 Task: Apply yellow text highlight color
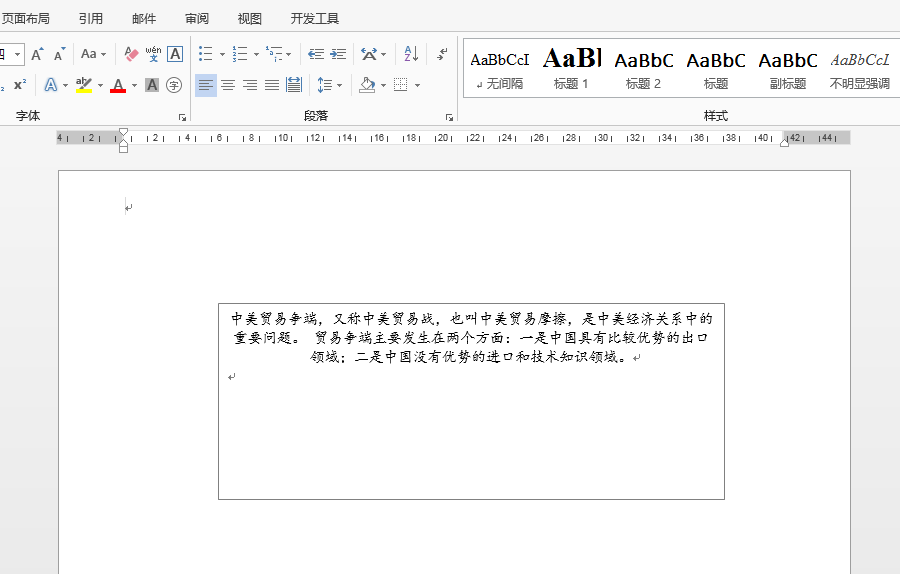(x=84, y=85)
